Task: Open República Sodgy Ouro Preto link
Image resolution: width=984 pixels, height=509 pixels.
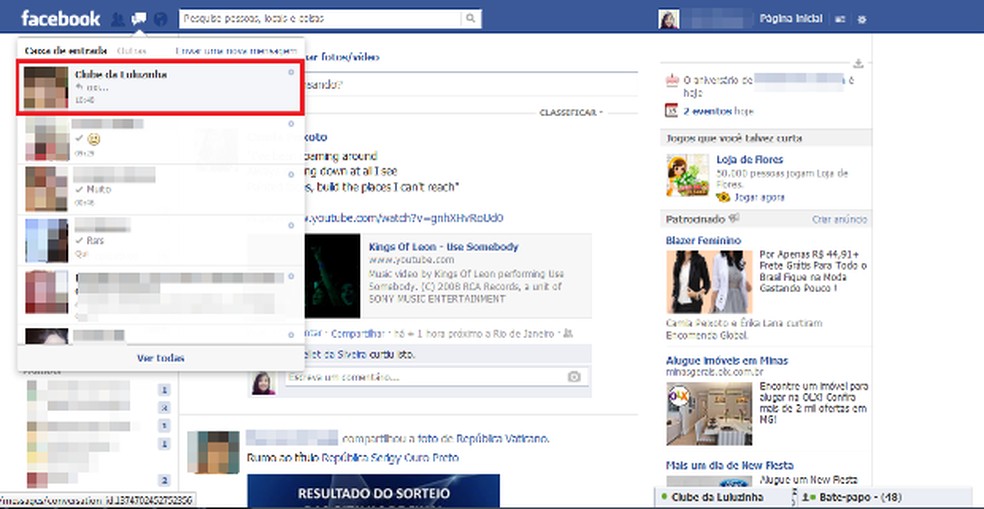Action: pos(390,458)
